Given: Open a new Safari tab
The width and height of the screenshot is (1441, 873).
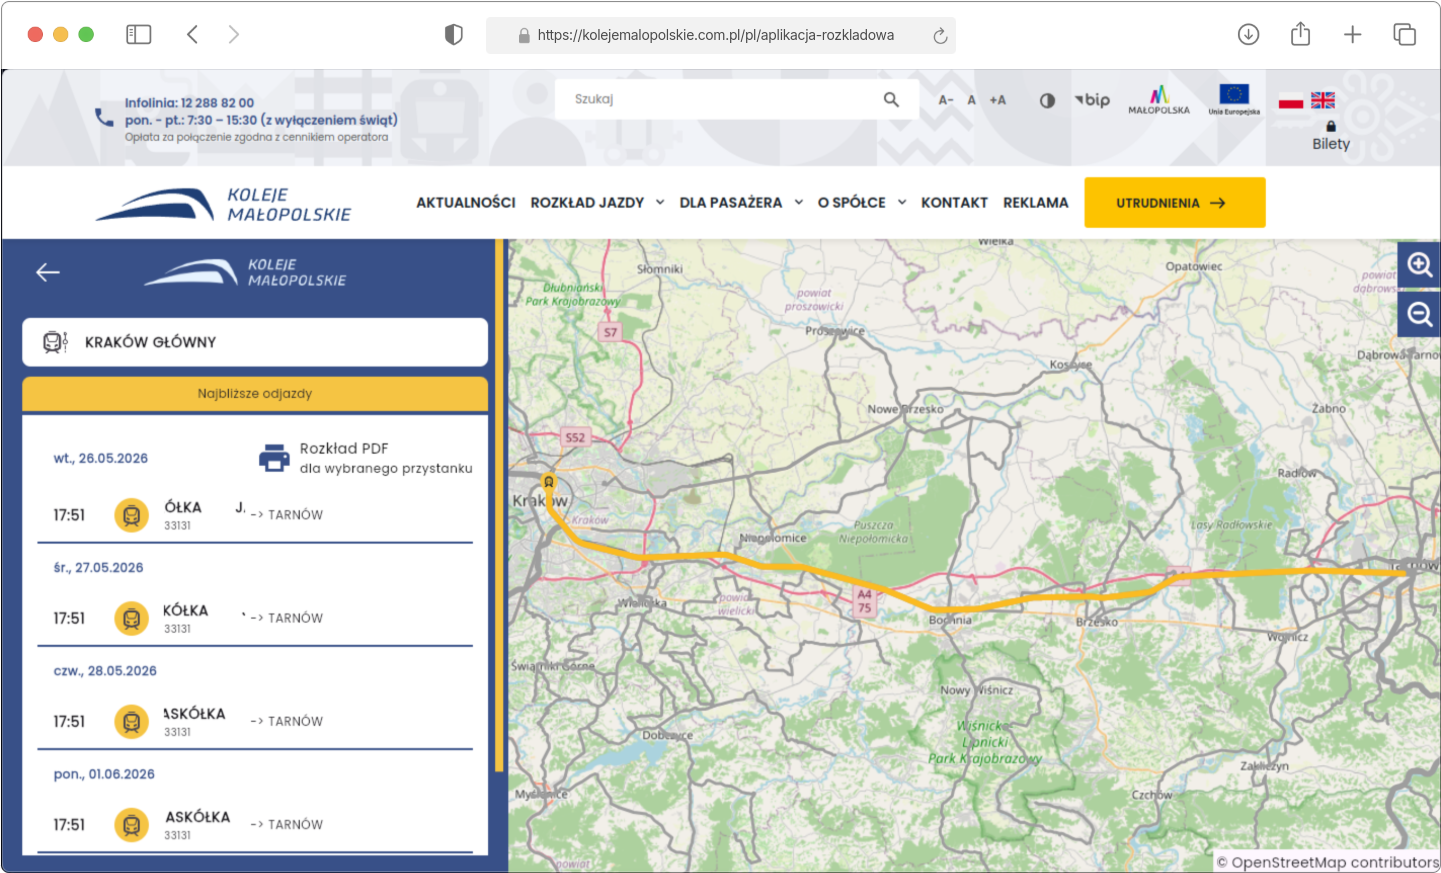Looking at the screenshot, I should click(x=1353, y=35).
